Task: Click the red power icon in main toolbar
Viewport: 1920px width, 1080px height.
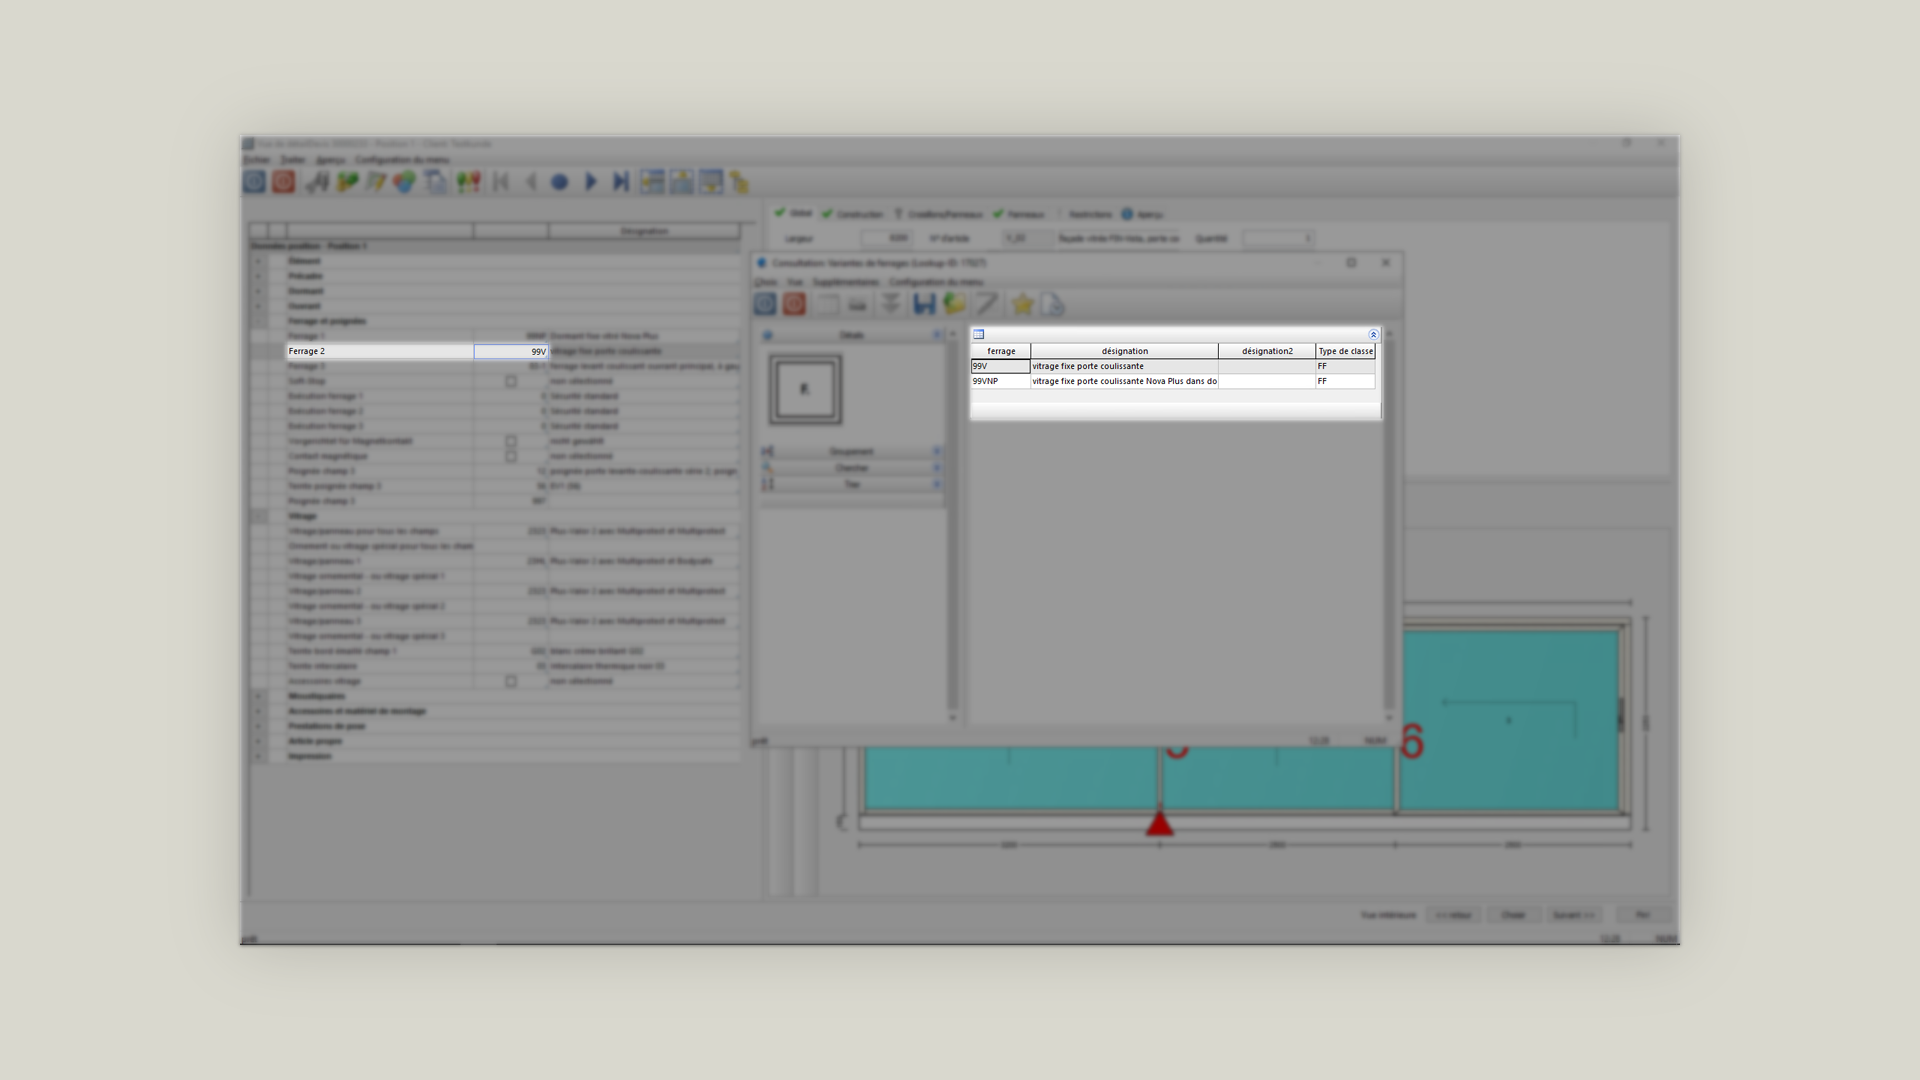Action: click(x=284, y=181)
